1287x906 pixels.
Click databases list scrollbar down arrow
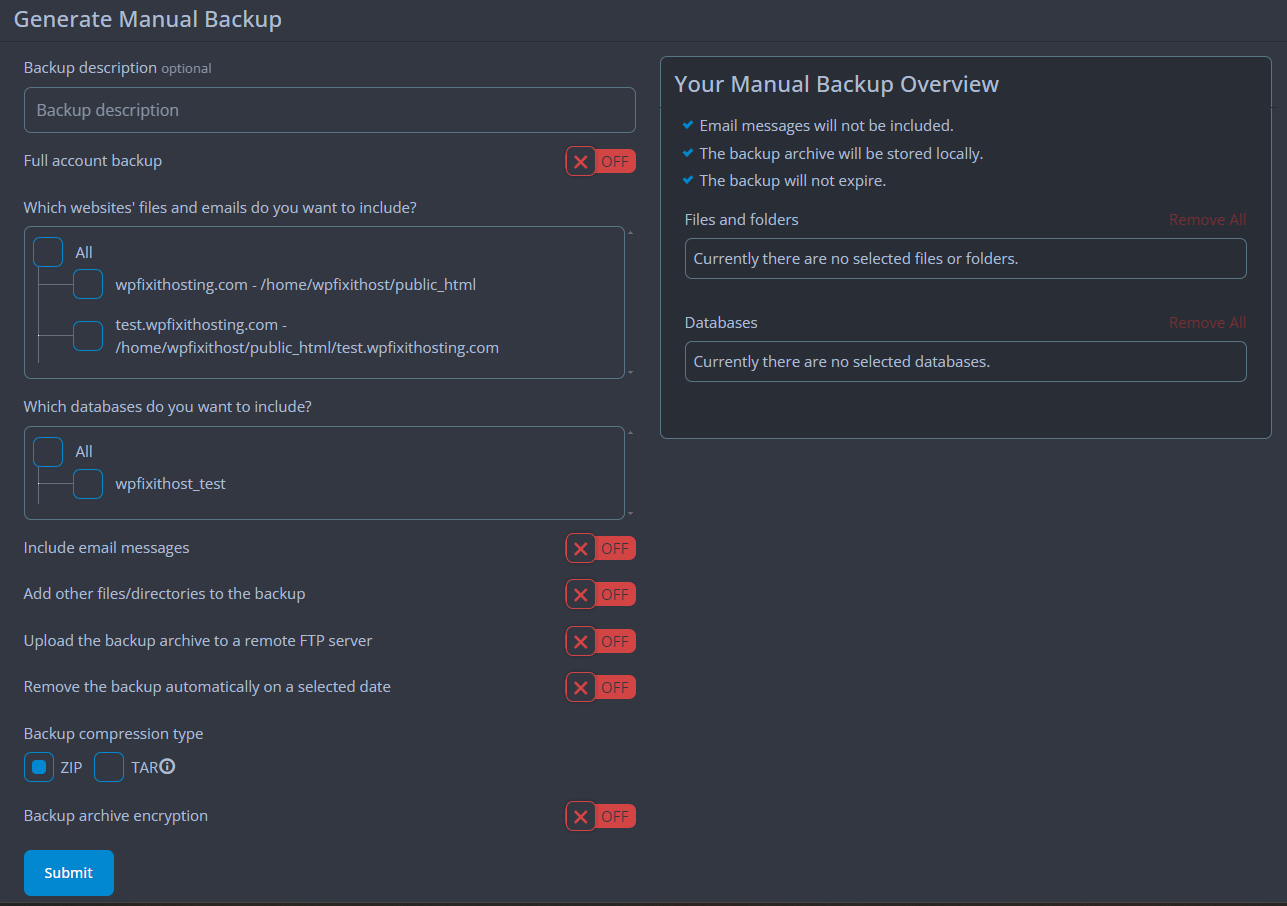(630, 514)
